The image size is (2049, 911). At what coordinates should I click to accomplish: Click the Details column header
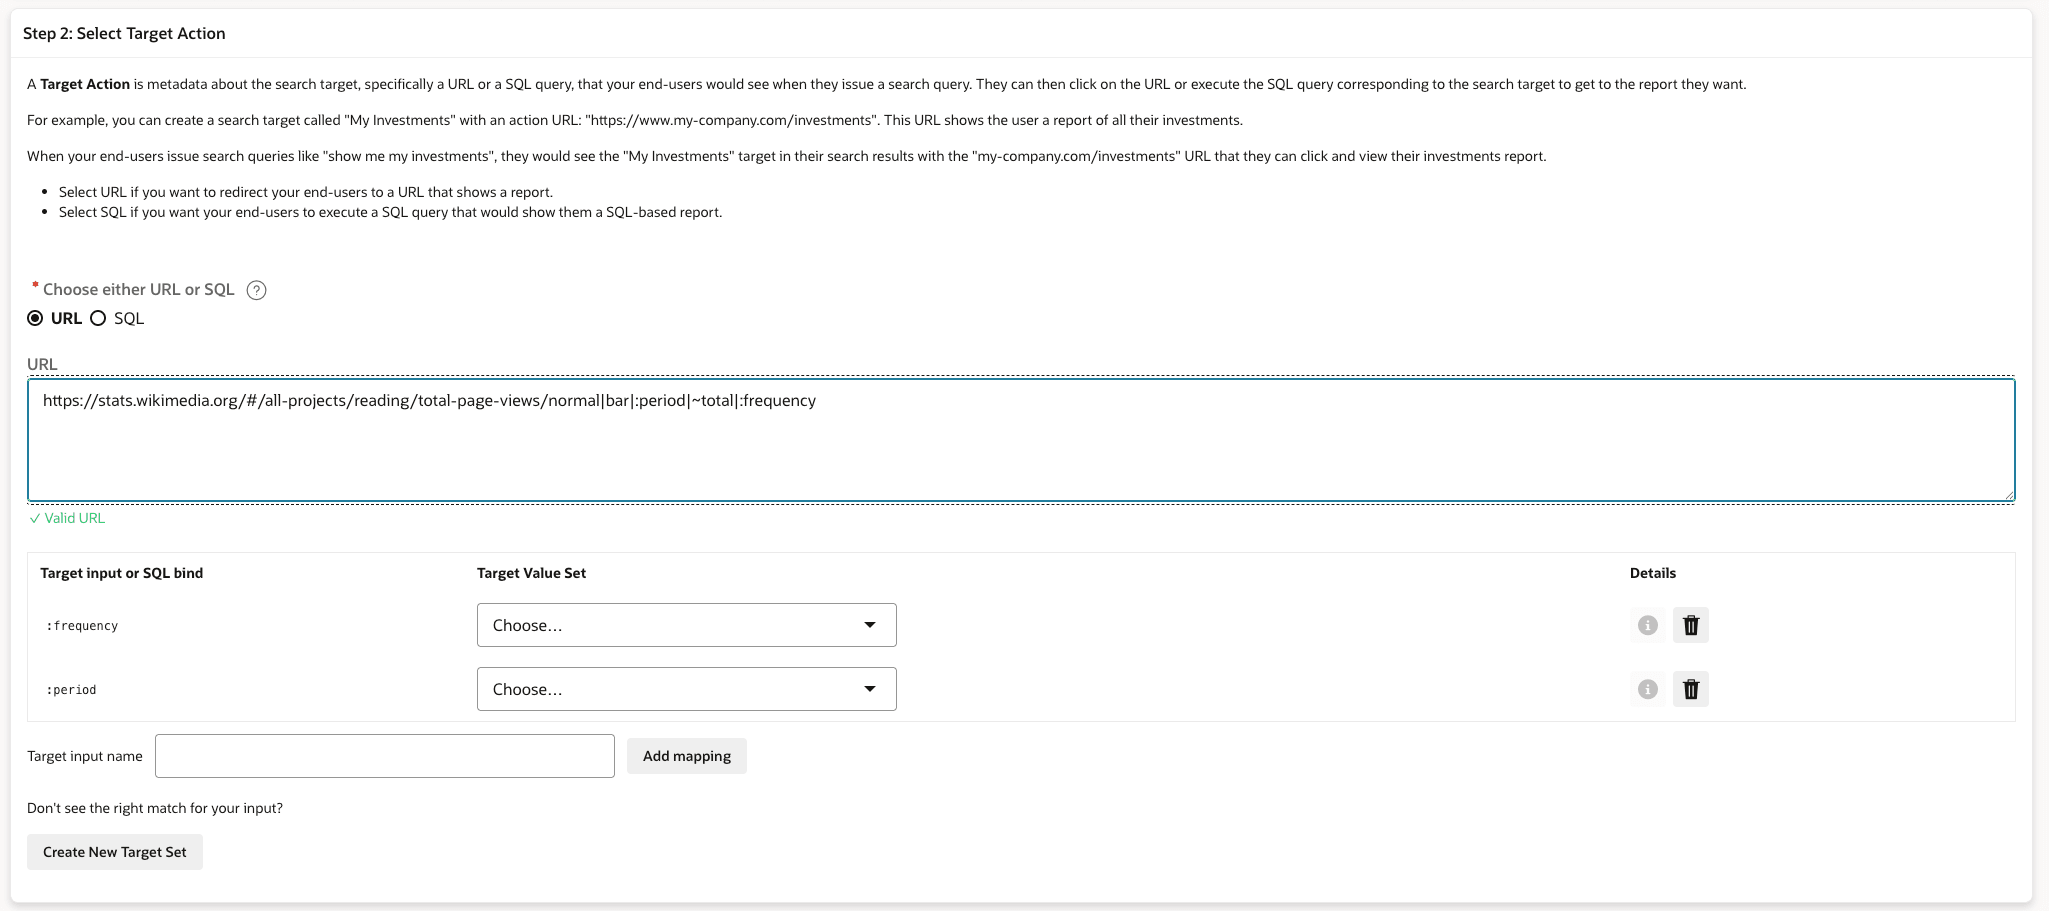coord(1653,573)
